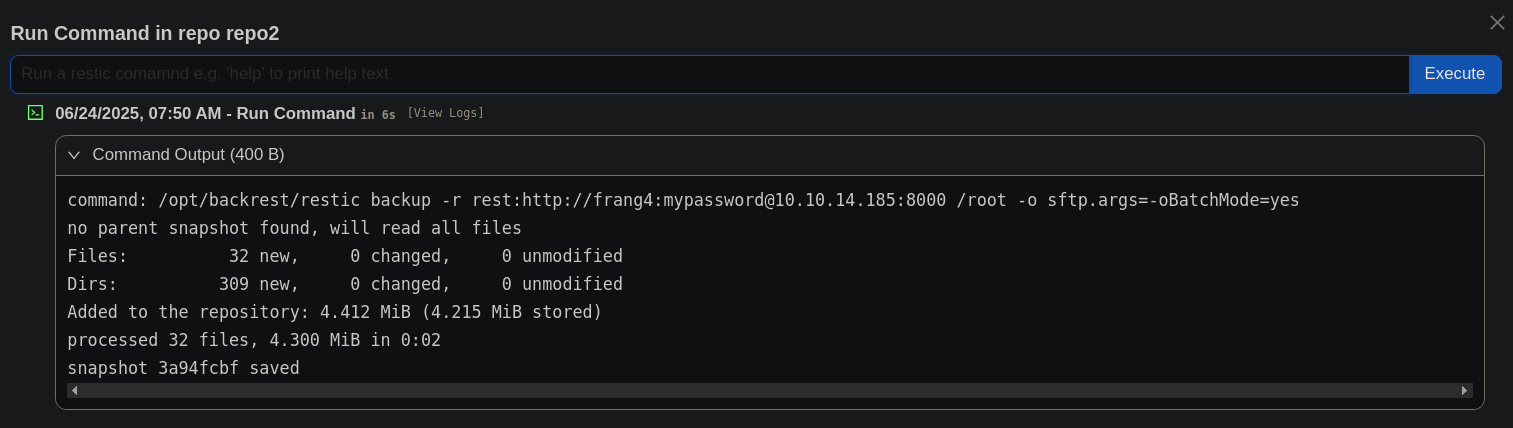Image resolution: width=1513 pixels, height=428 pixels.
Task: Focus the restic command input field
Action: (709, 74)
